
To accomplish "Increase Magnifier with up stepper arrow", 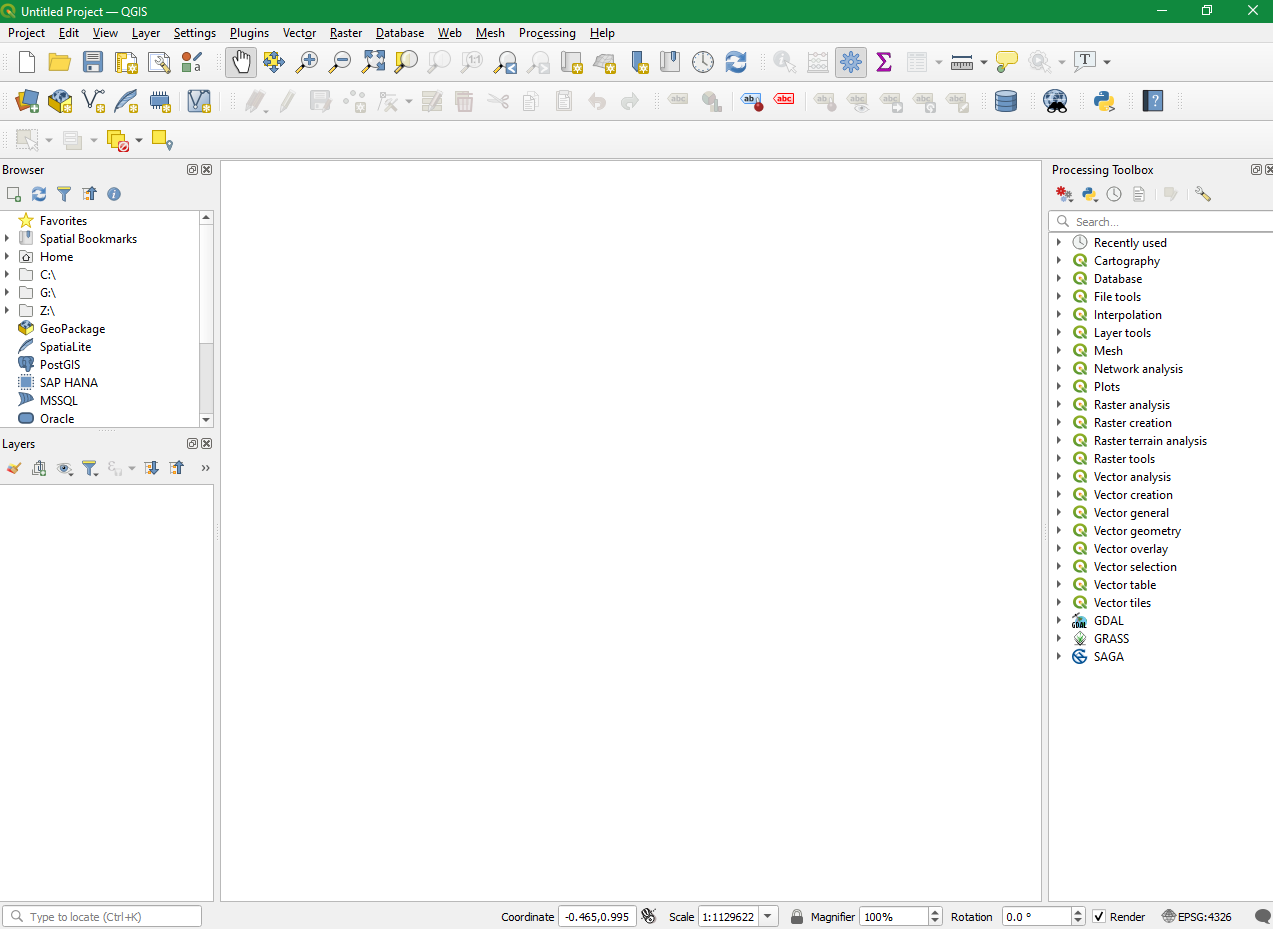I will click(x=935, y=912).
